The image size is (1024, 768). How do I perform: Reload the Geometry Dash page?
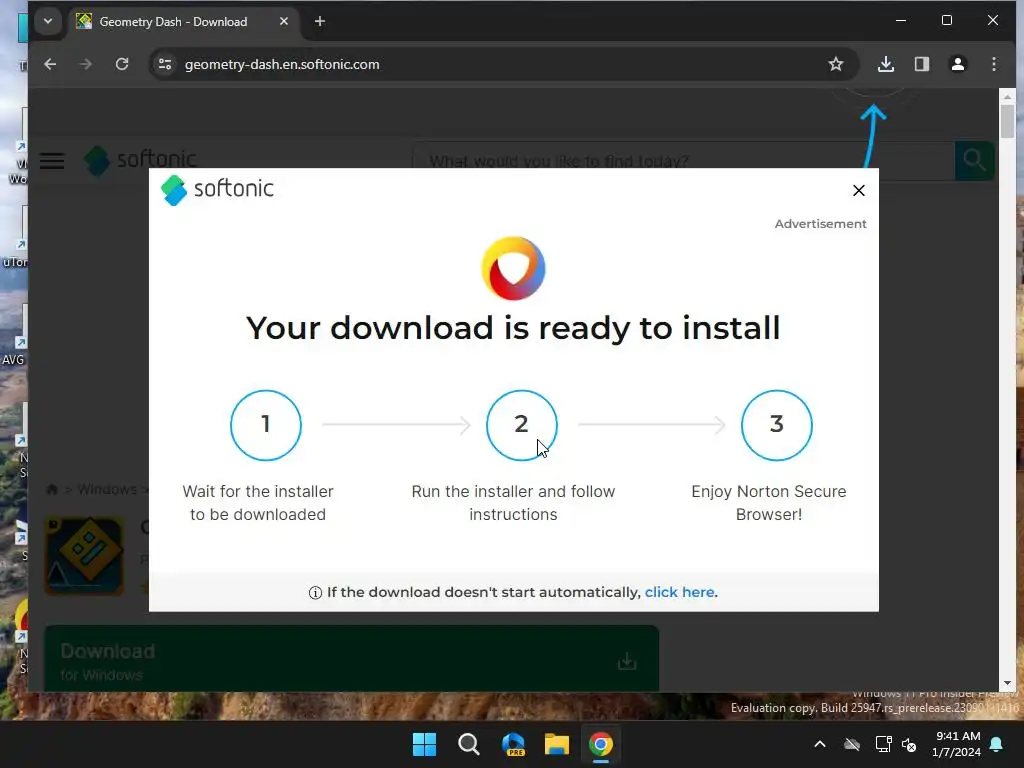[122, 64]
